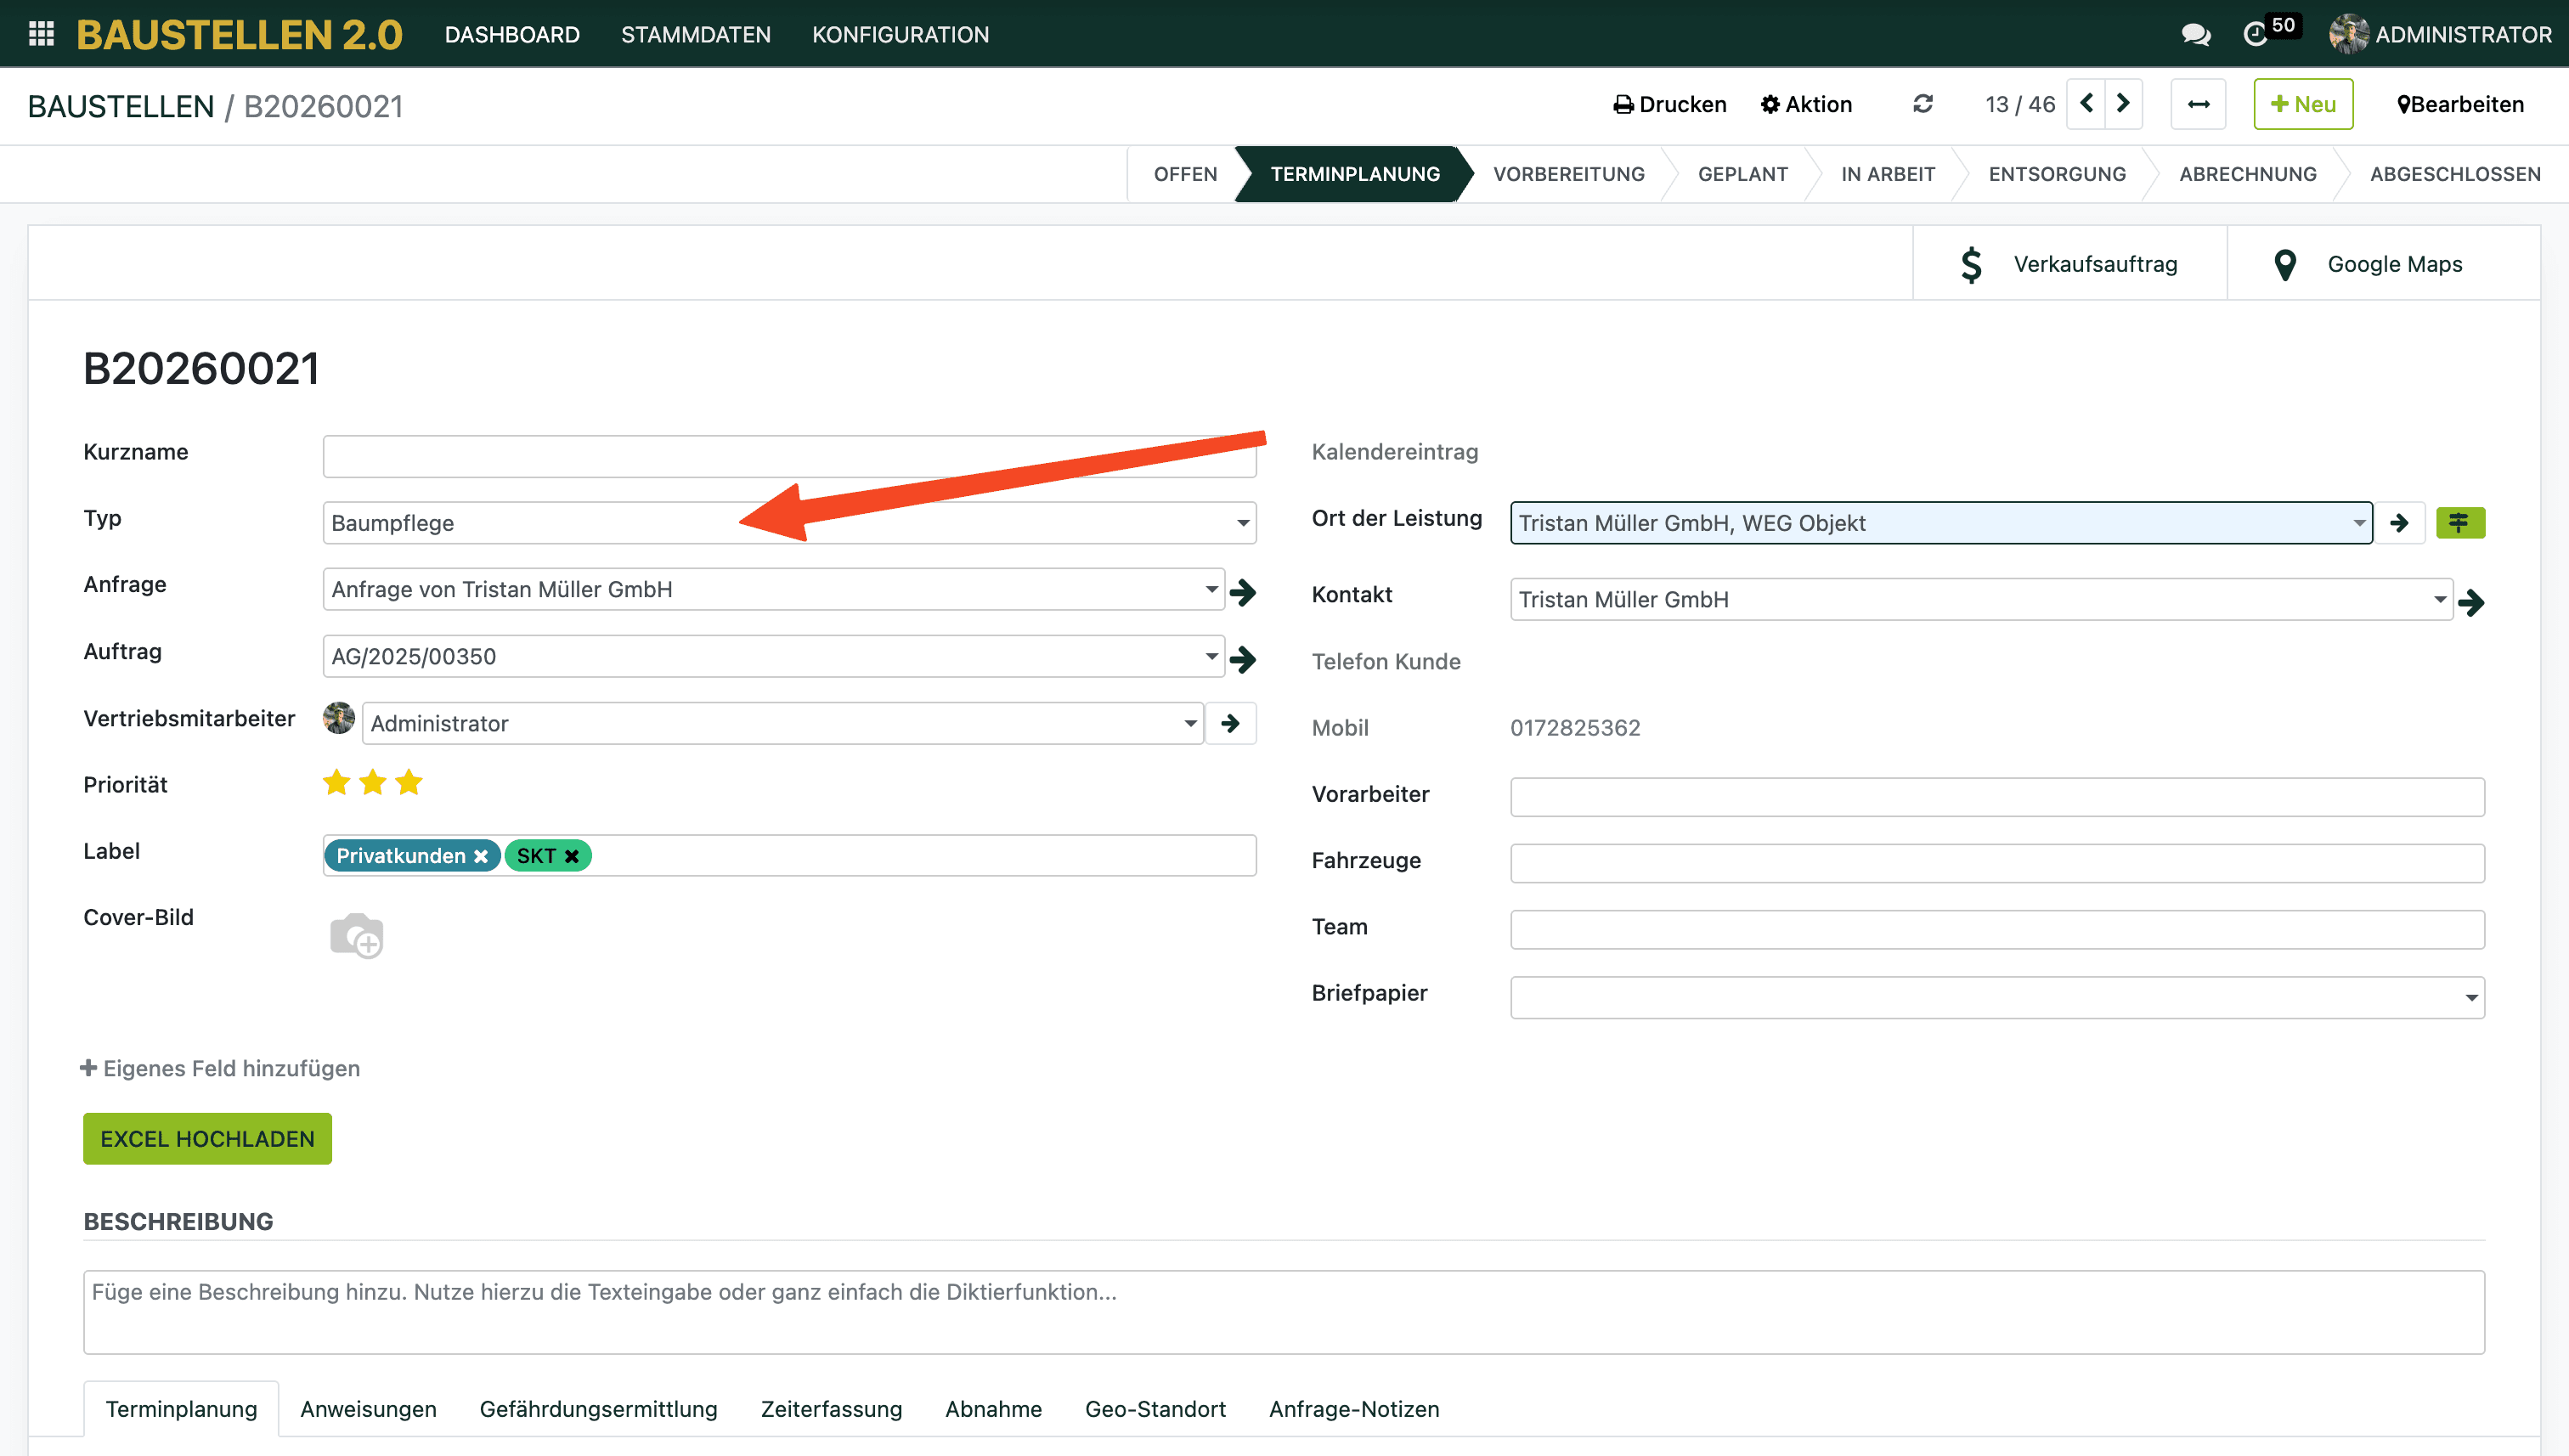This screenshot has width=2569, height=1456.
Task: Set priority to the third star
Action: (409, 783)
